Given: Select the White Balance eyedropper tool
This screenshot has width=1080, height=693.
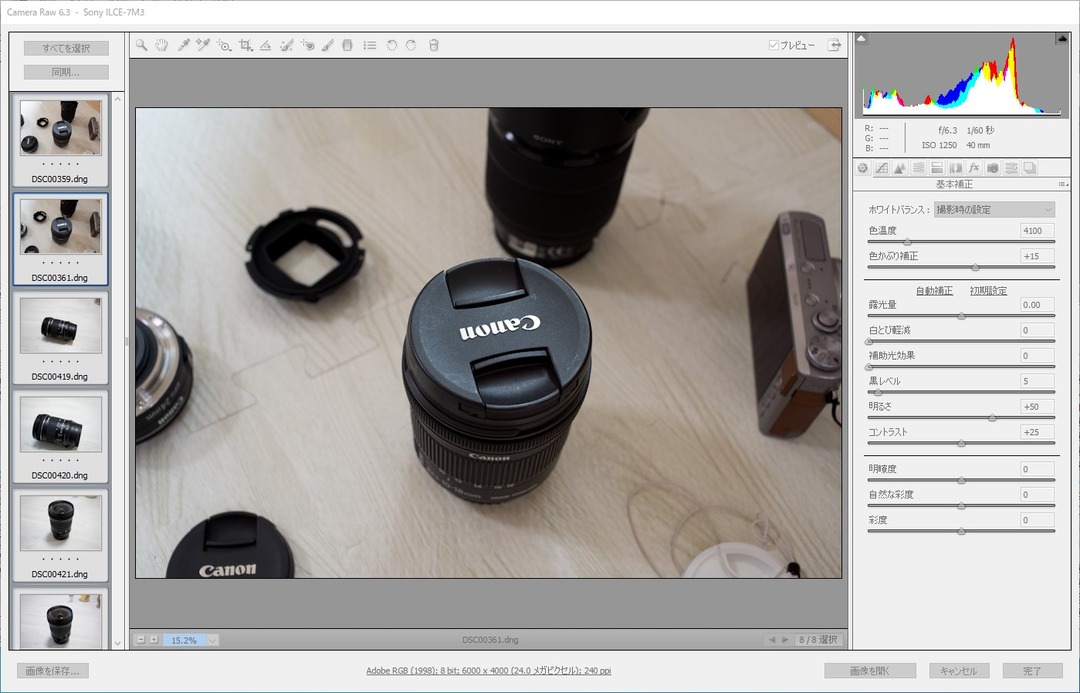Looking at the screenshot, I should 183,45.
